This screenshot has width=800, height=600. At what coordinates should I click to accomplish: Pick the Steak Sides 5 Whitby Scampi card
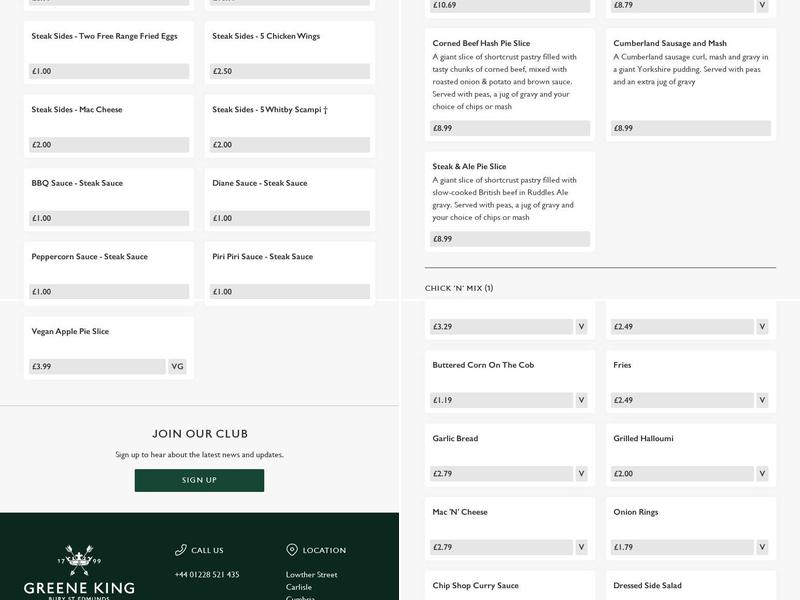[290, 125]
